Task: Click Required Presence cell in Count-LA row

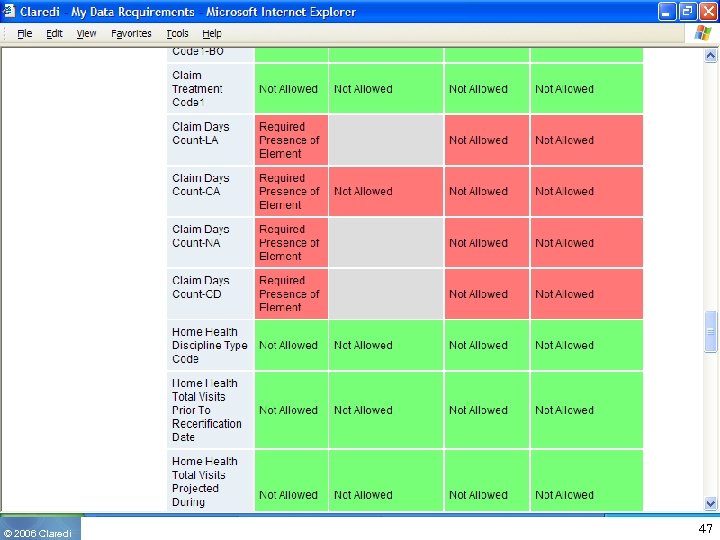Action: click(292, 140)
